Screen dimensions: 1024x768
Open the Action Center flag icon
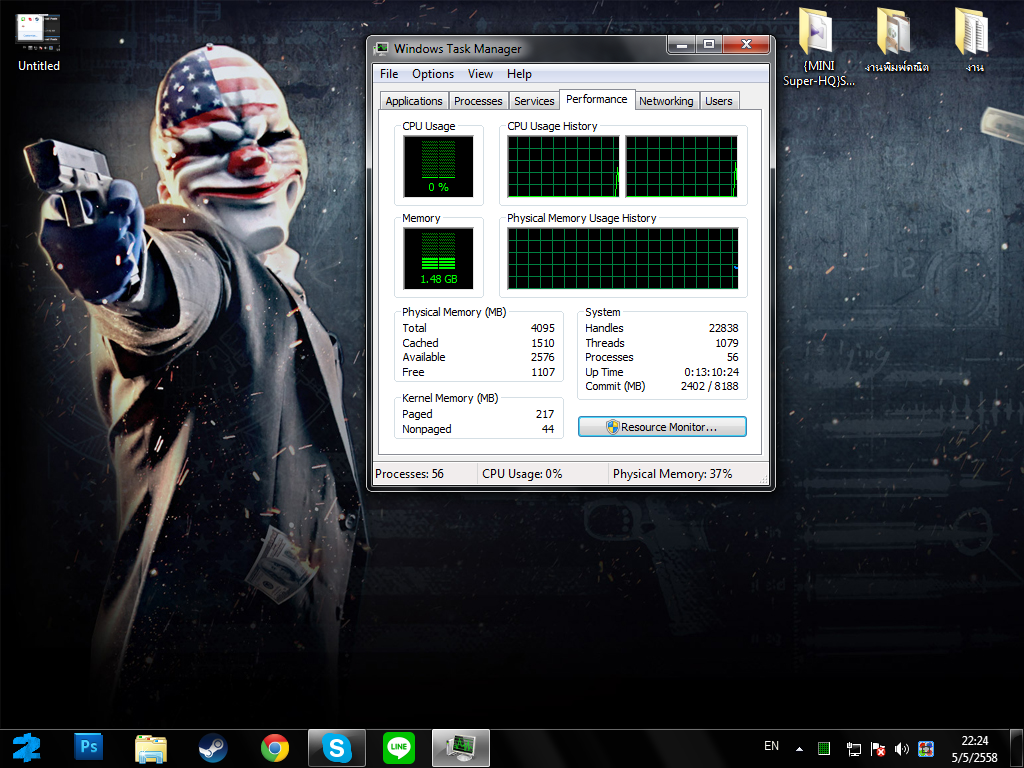878,749
